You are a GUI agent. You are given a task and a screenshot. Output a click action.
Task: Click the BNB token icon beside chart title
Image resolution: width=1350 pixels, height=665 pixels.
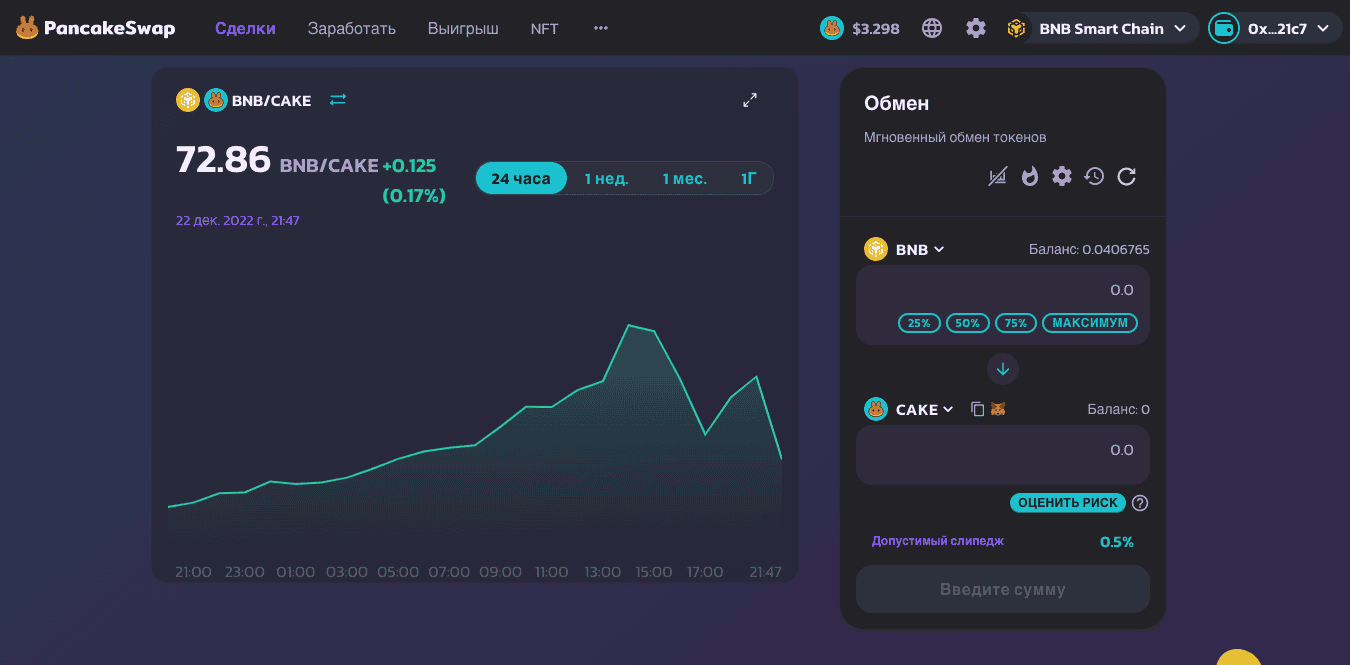point(188,100)
